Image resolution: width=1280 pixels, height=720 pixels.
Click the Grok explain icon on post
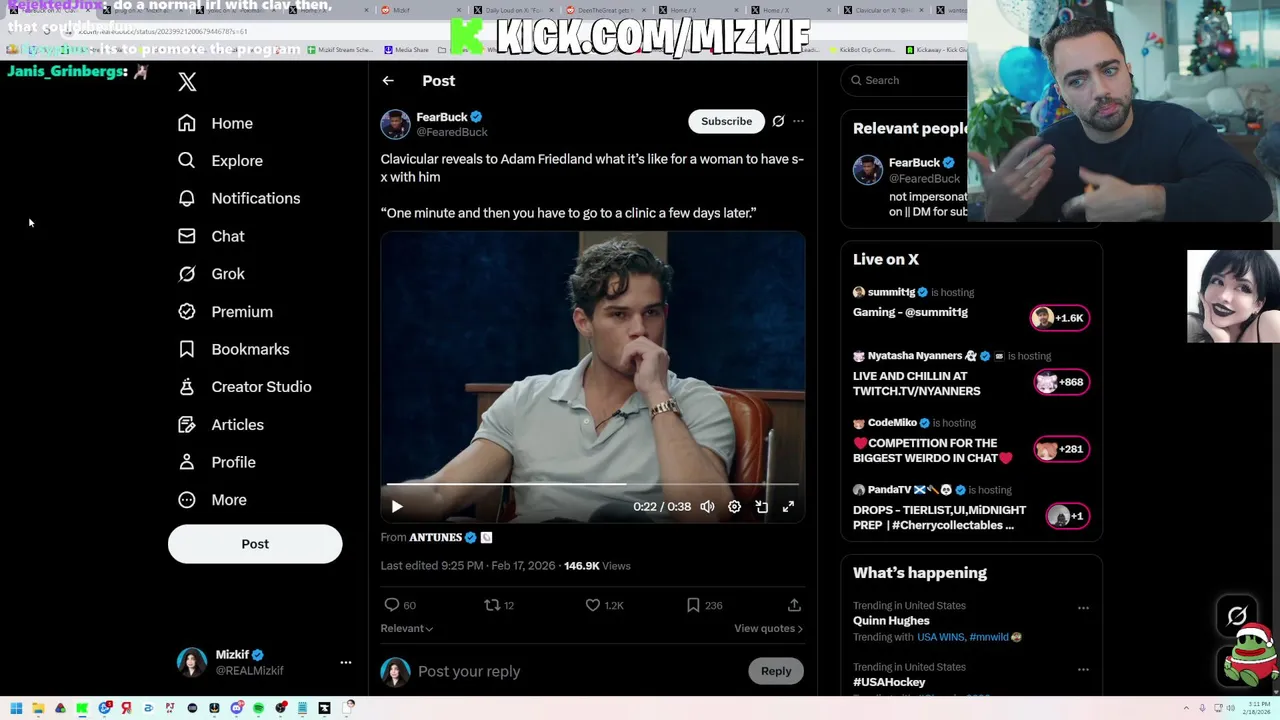click(x=778, y=121)
